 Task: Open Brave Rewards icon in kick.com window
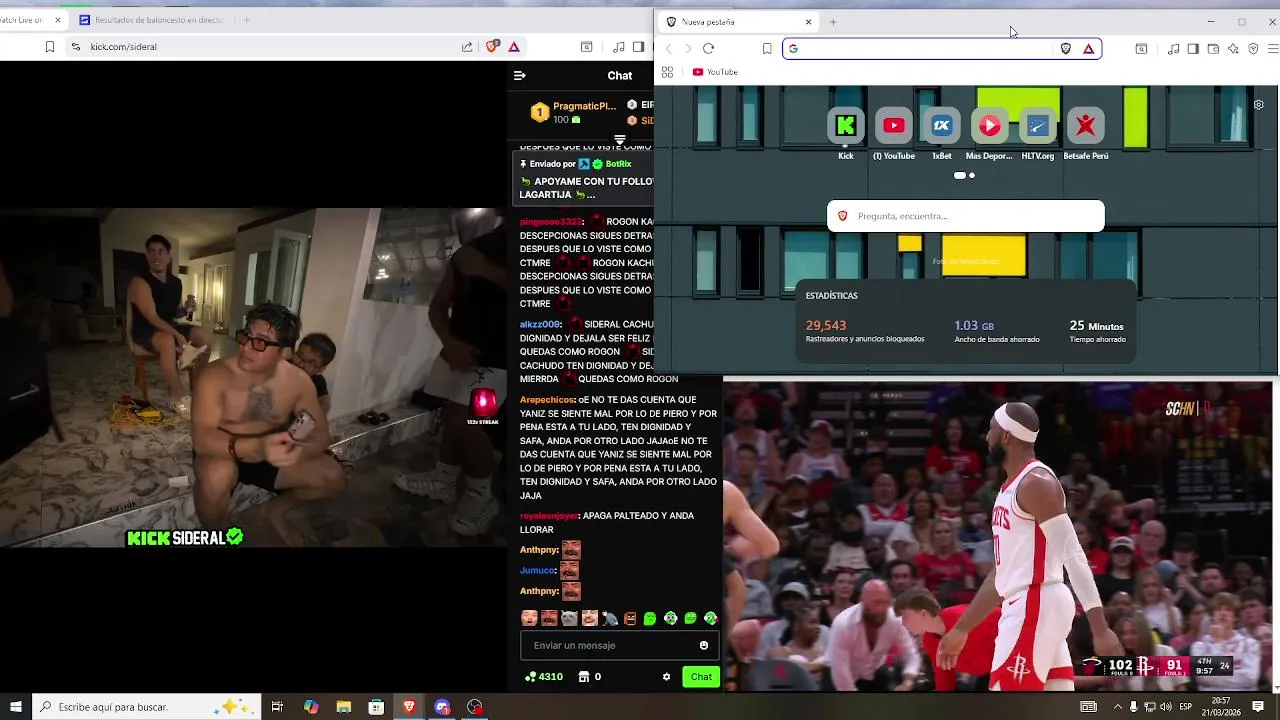tap(514, 46)
